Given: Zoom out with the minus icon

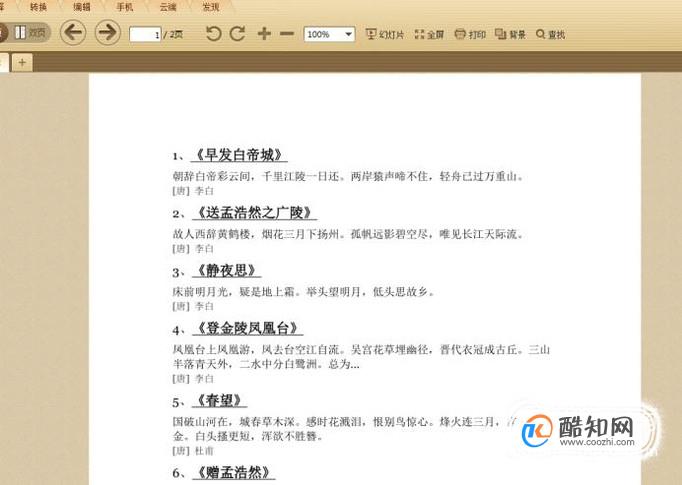Looking at the screenshot, I should 287,33.
